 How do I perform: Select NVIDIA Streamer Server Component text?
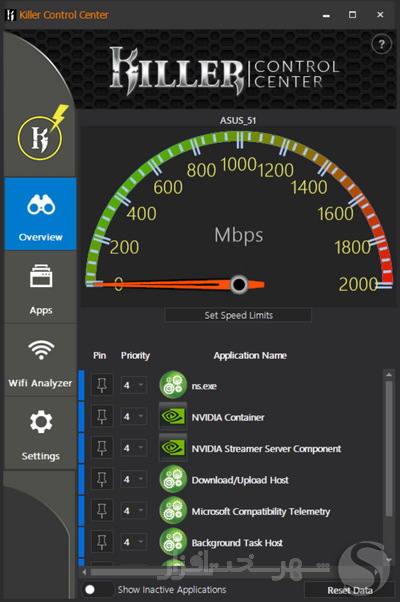[x=266, y=449]
